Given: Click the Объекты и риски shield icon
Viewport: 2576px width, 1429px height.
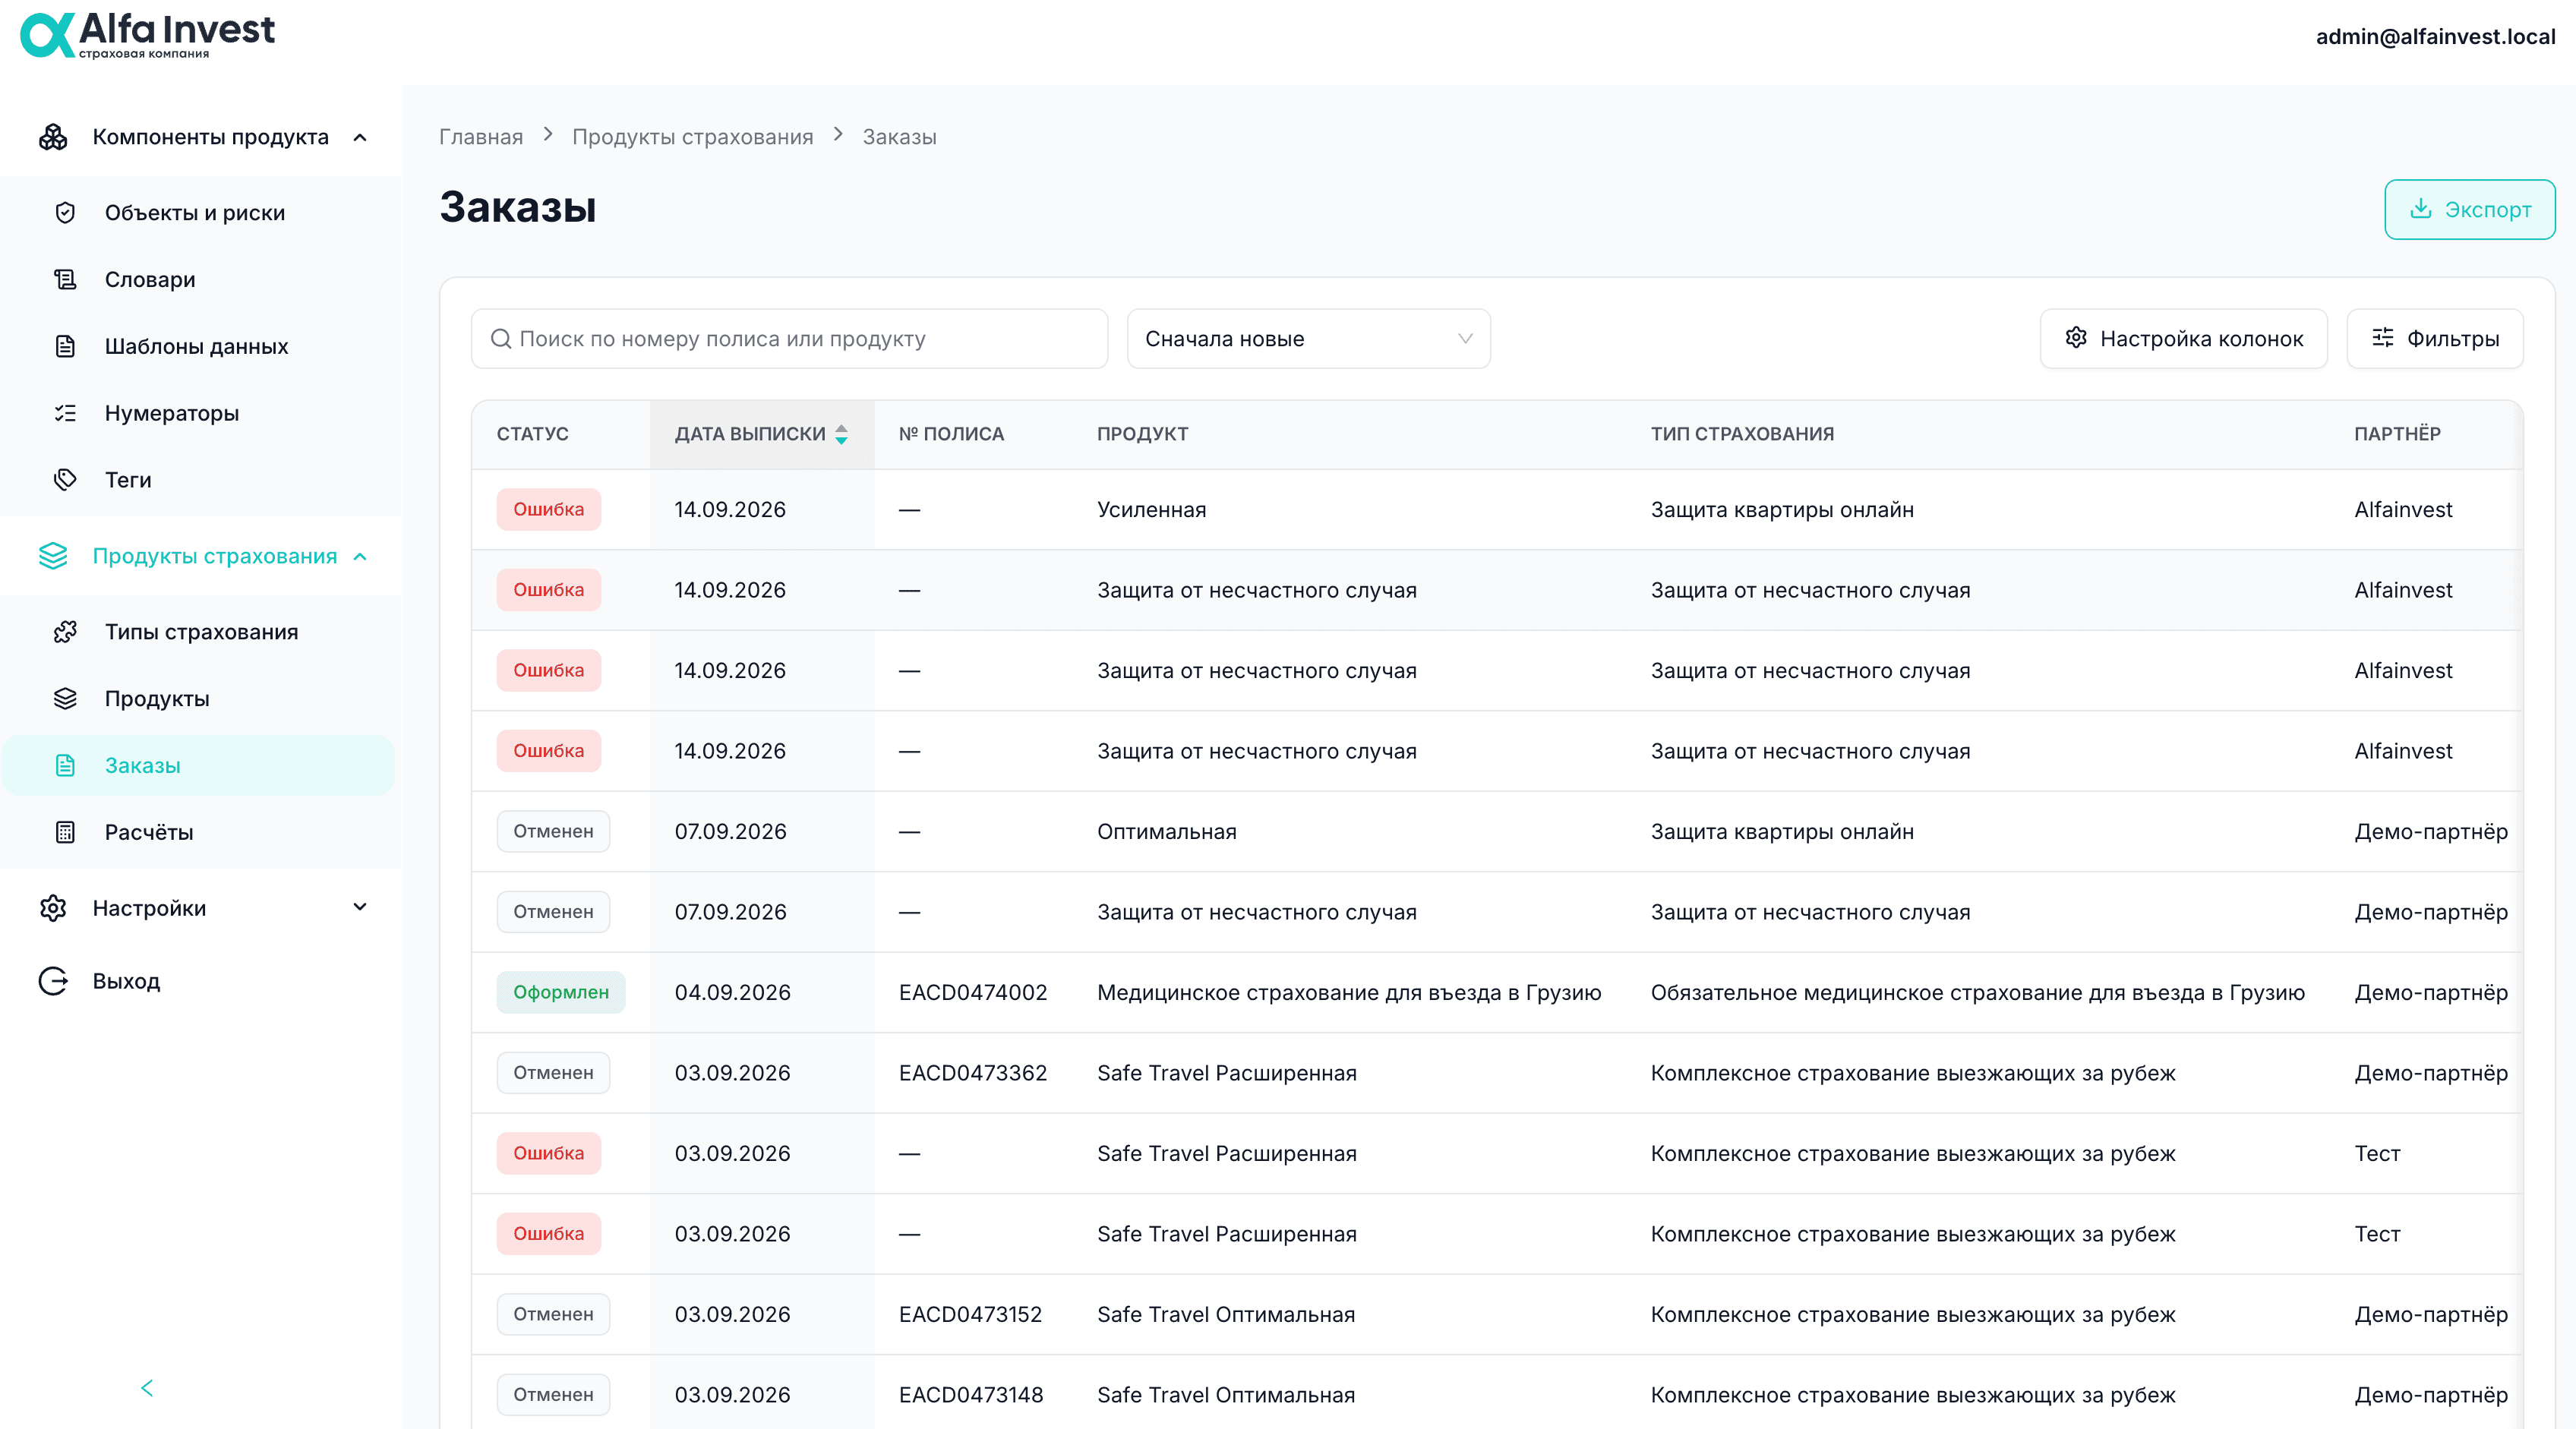Looking at the screenshot, I should tap(65, 213).
